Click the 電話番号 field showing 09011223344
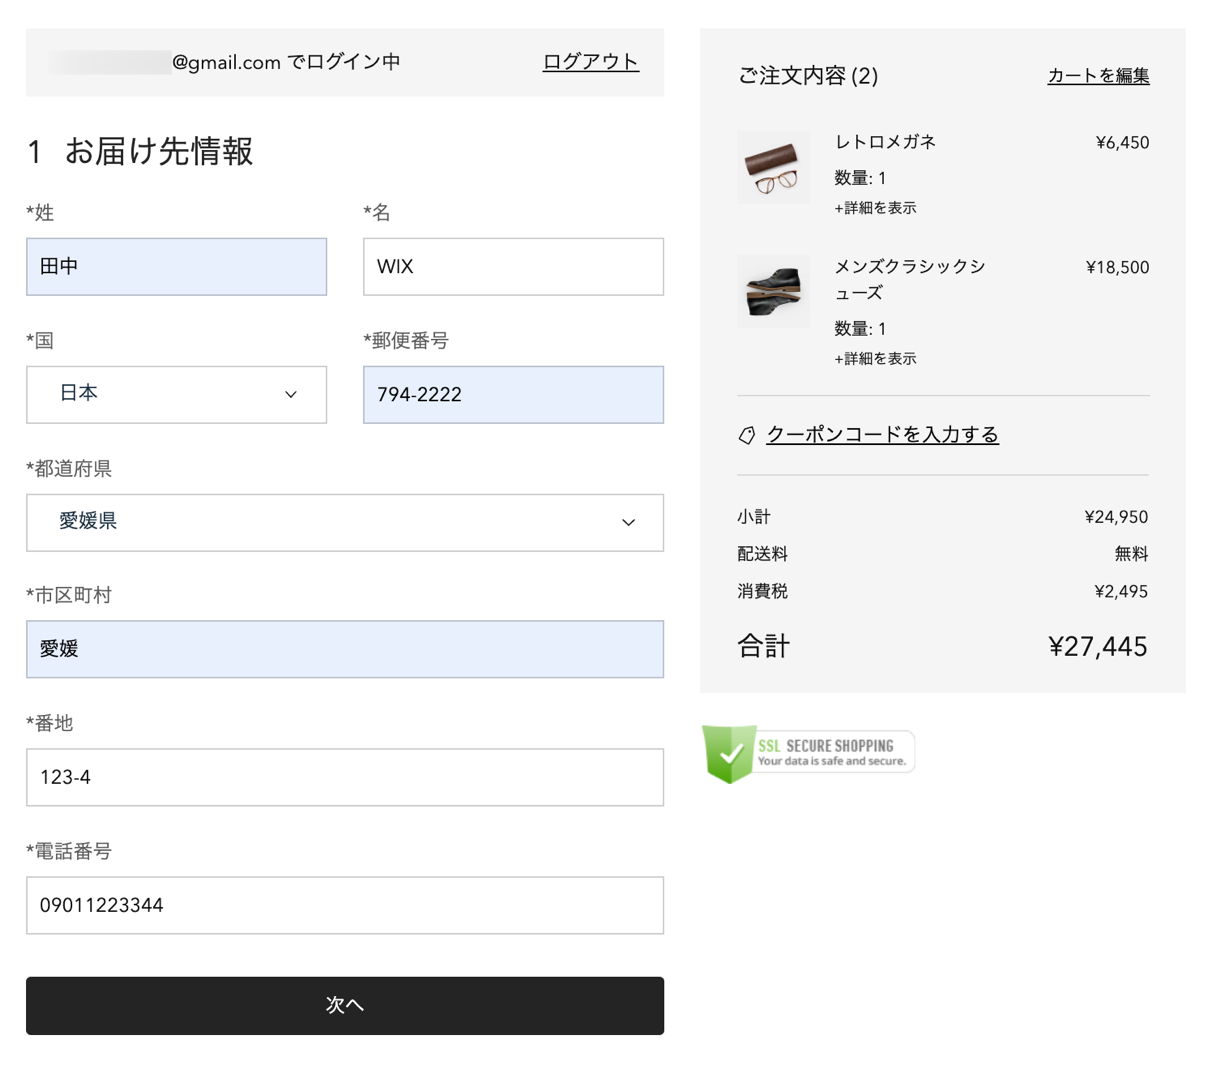 coord(345,905)
